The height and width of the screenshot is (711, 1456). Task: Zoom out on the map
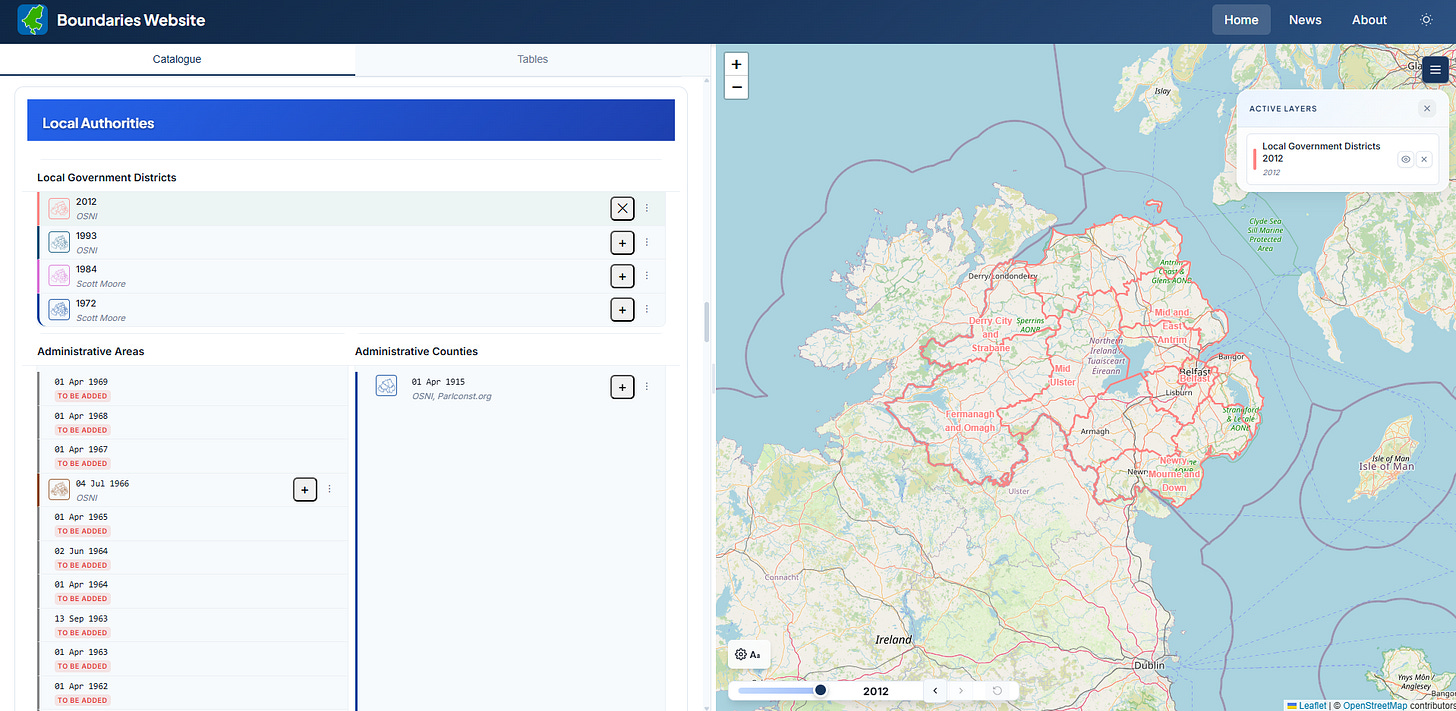[736, 87]
